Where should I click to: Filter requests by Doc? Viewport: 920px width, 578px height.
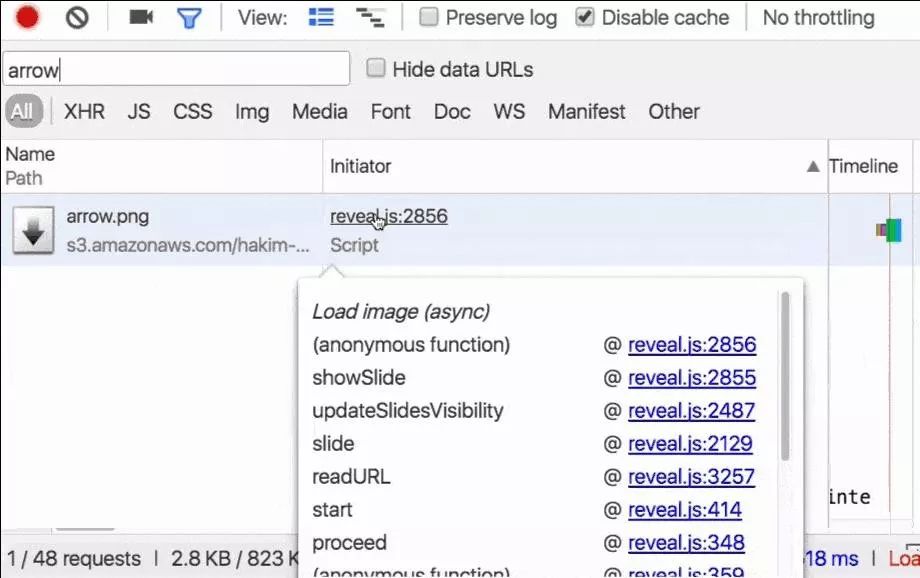pyautogui.click(x=452, y=111)
